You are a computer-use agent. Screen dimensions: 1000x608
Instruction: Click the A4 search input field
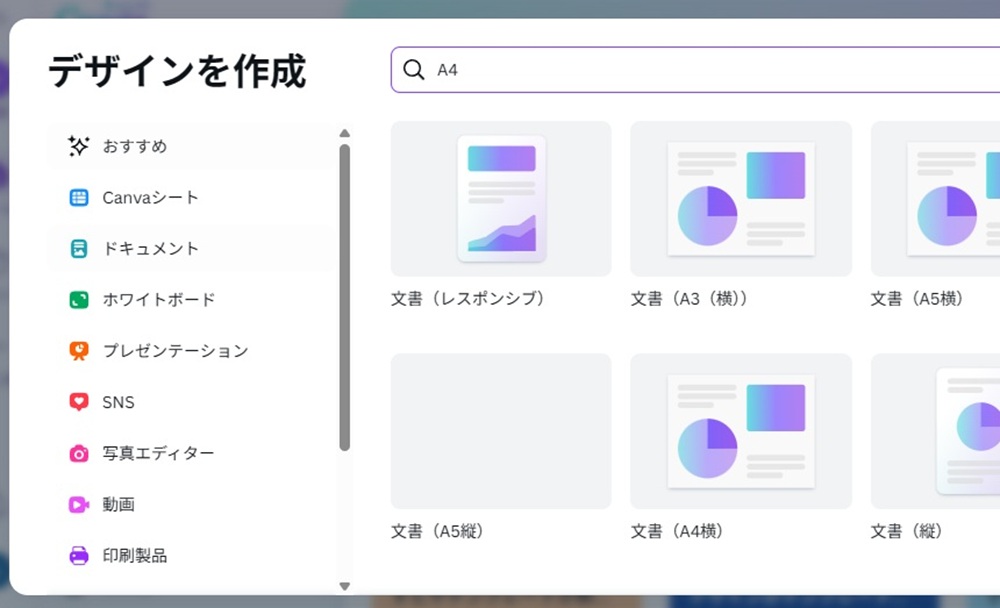click(700, 70)
